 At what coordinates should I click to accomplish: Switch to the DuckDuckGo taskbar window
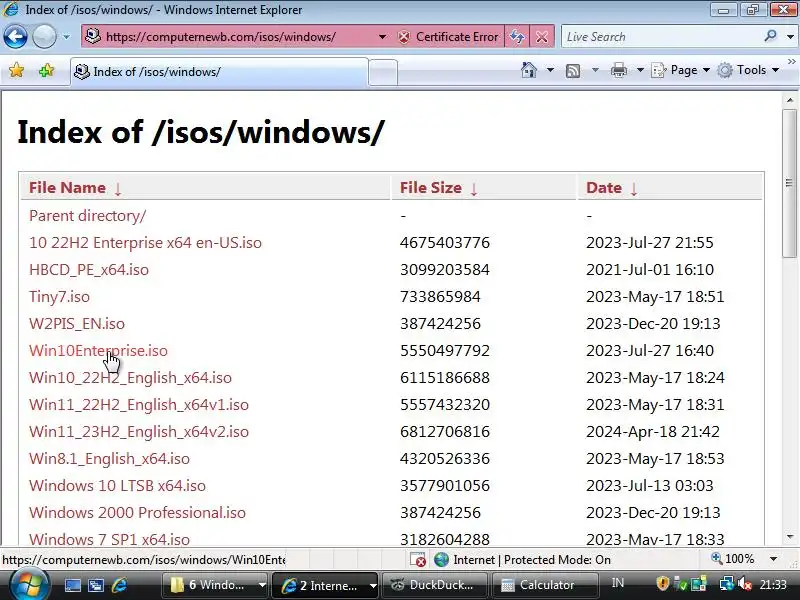(434, 585)
